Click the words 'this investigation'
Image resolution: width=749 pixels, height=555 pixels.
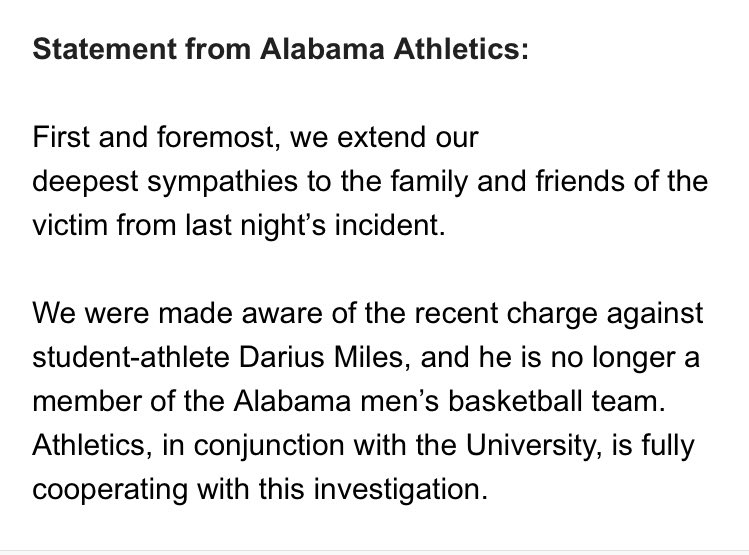[x=370, y=489]
